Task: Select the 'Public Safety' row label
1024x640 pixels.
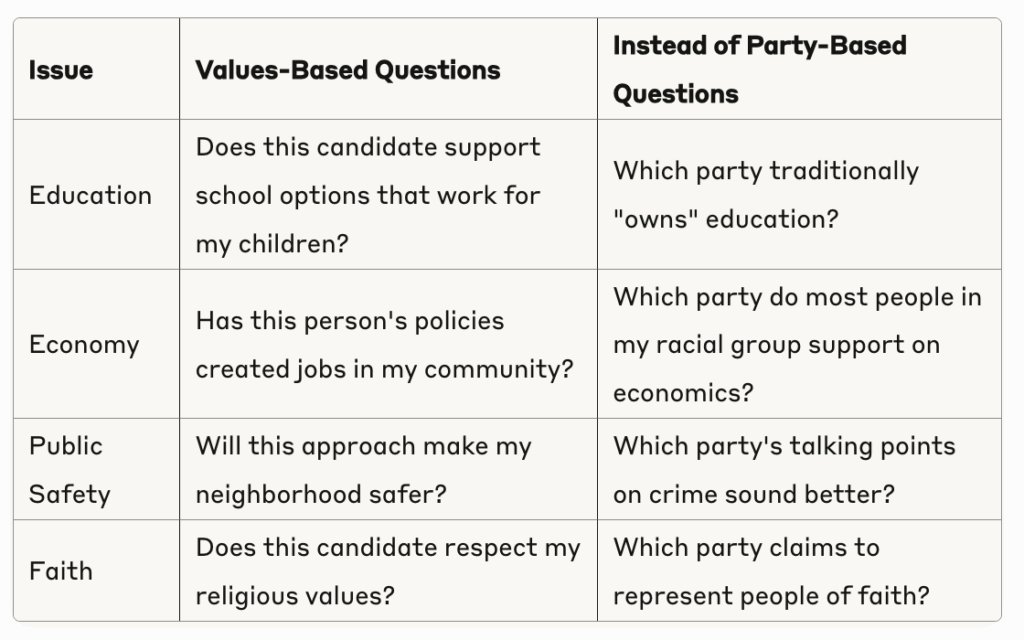Action: point(70,470)
